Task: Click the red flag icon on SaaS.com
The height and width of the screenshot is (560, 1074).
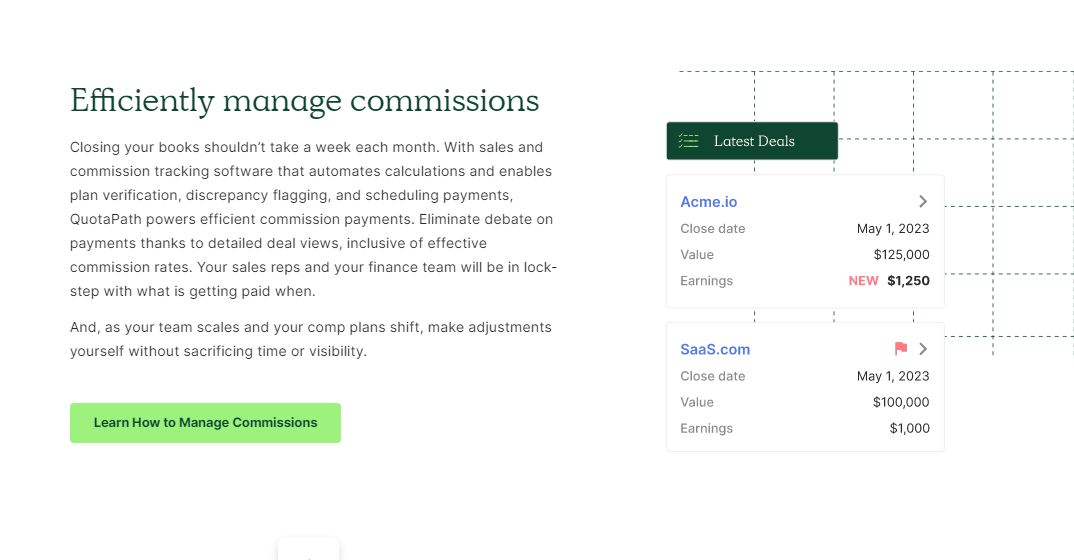Action: [901, 349]
